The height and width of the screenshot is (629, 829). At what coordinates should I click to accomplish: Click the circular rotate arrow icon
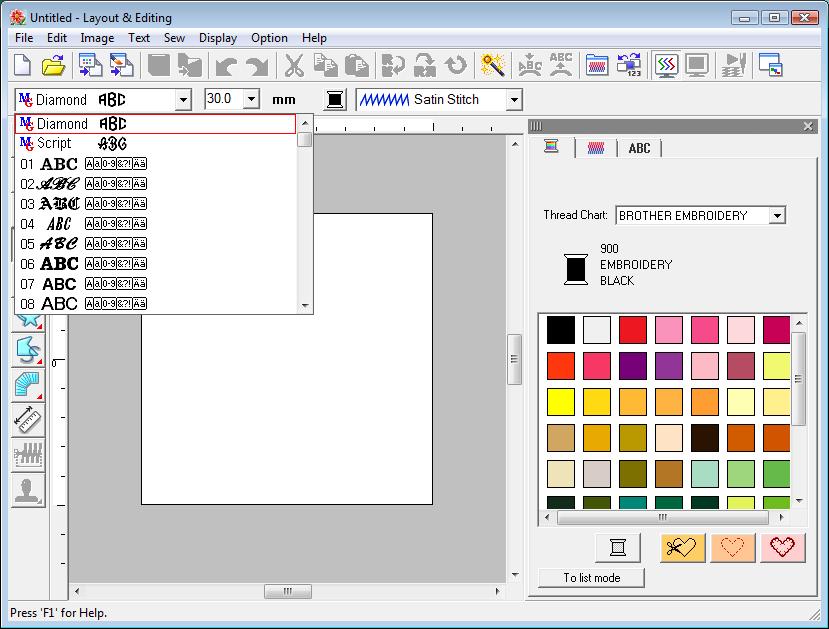point(456,65)
